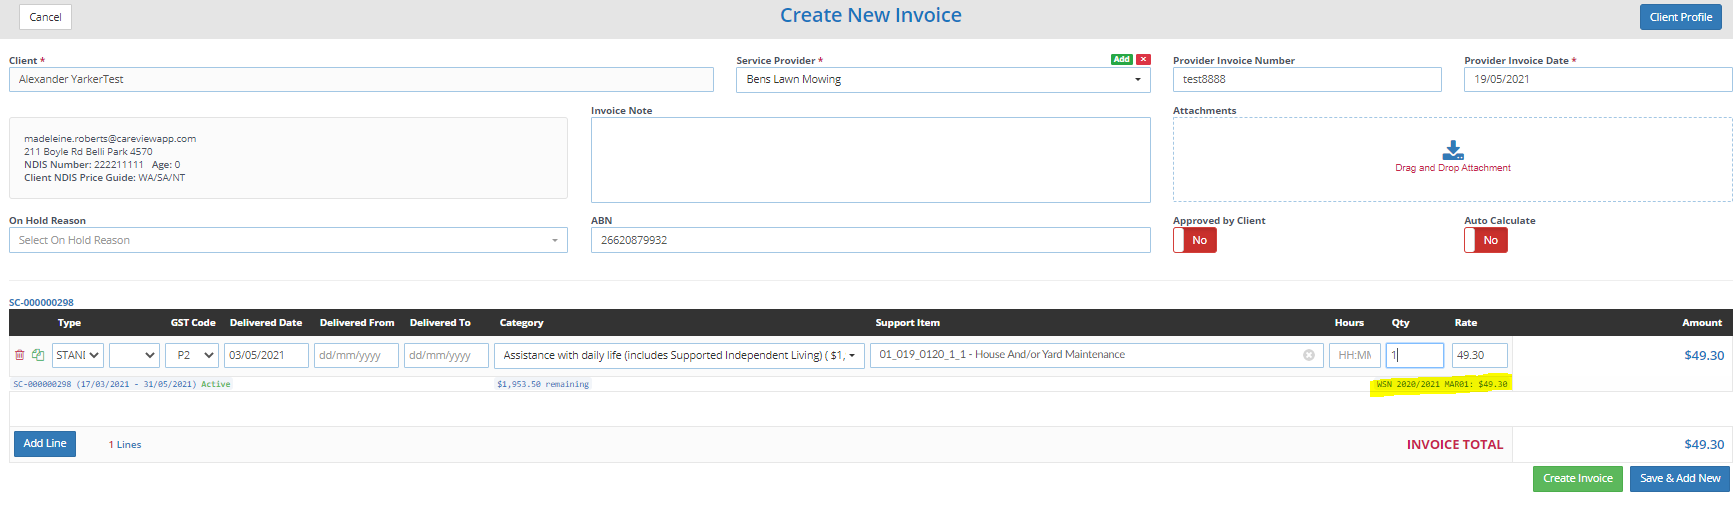Click the Delivered From date field
This screenshot has height=507, width=1733.
[x=356, y=355]
